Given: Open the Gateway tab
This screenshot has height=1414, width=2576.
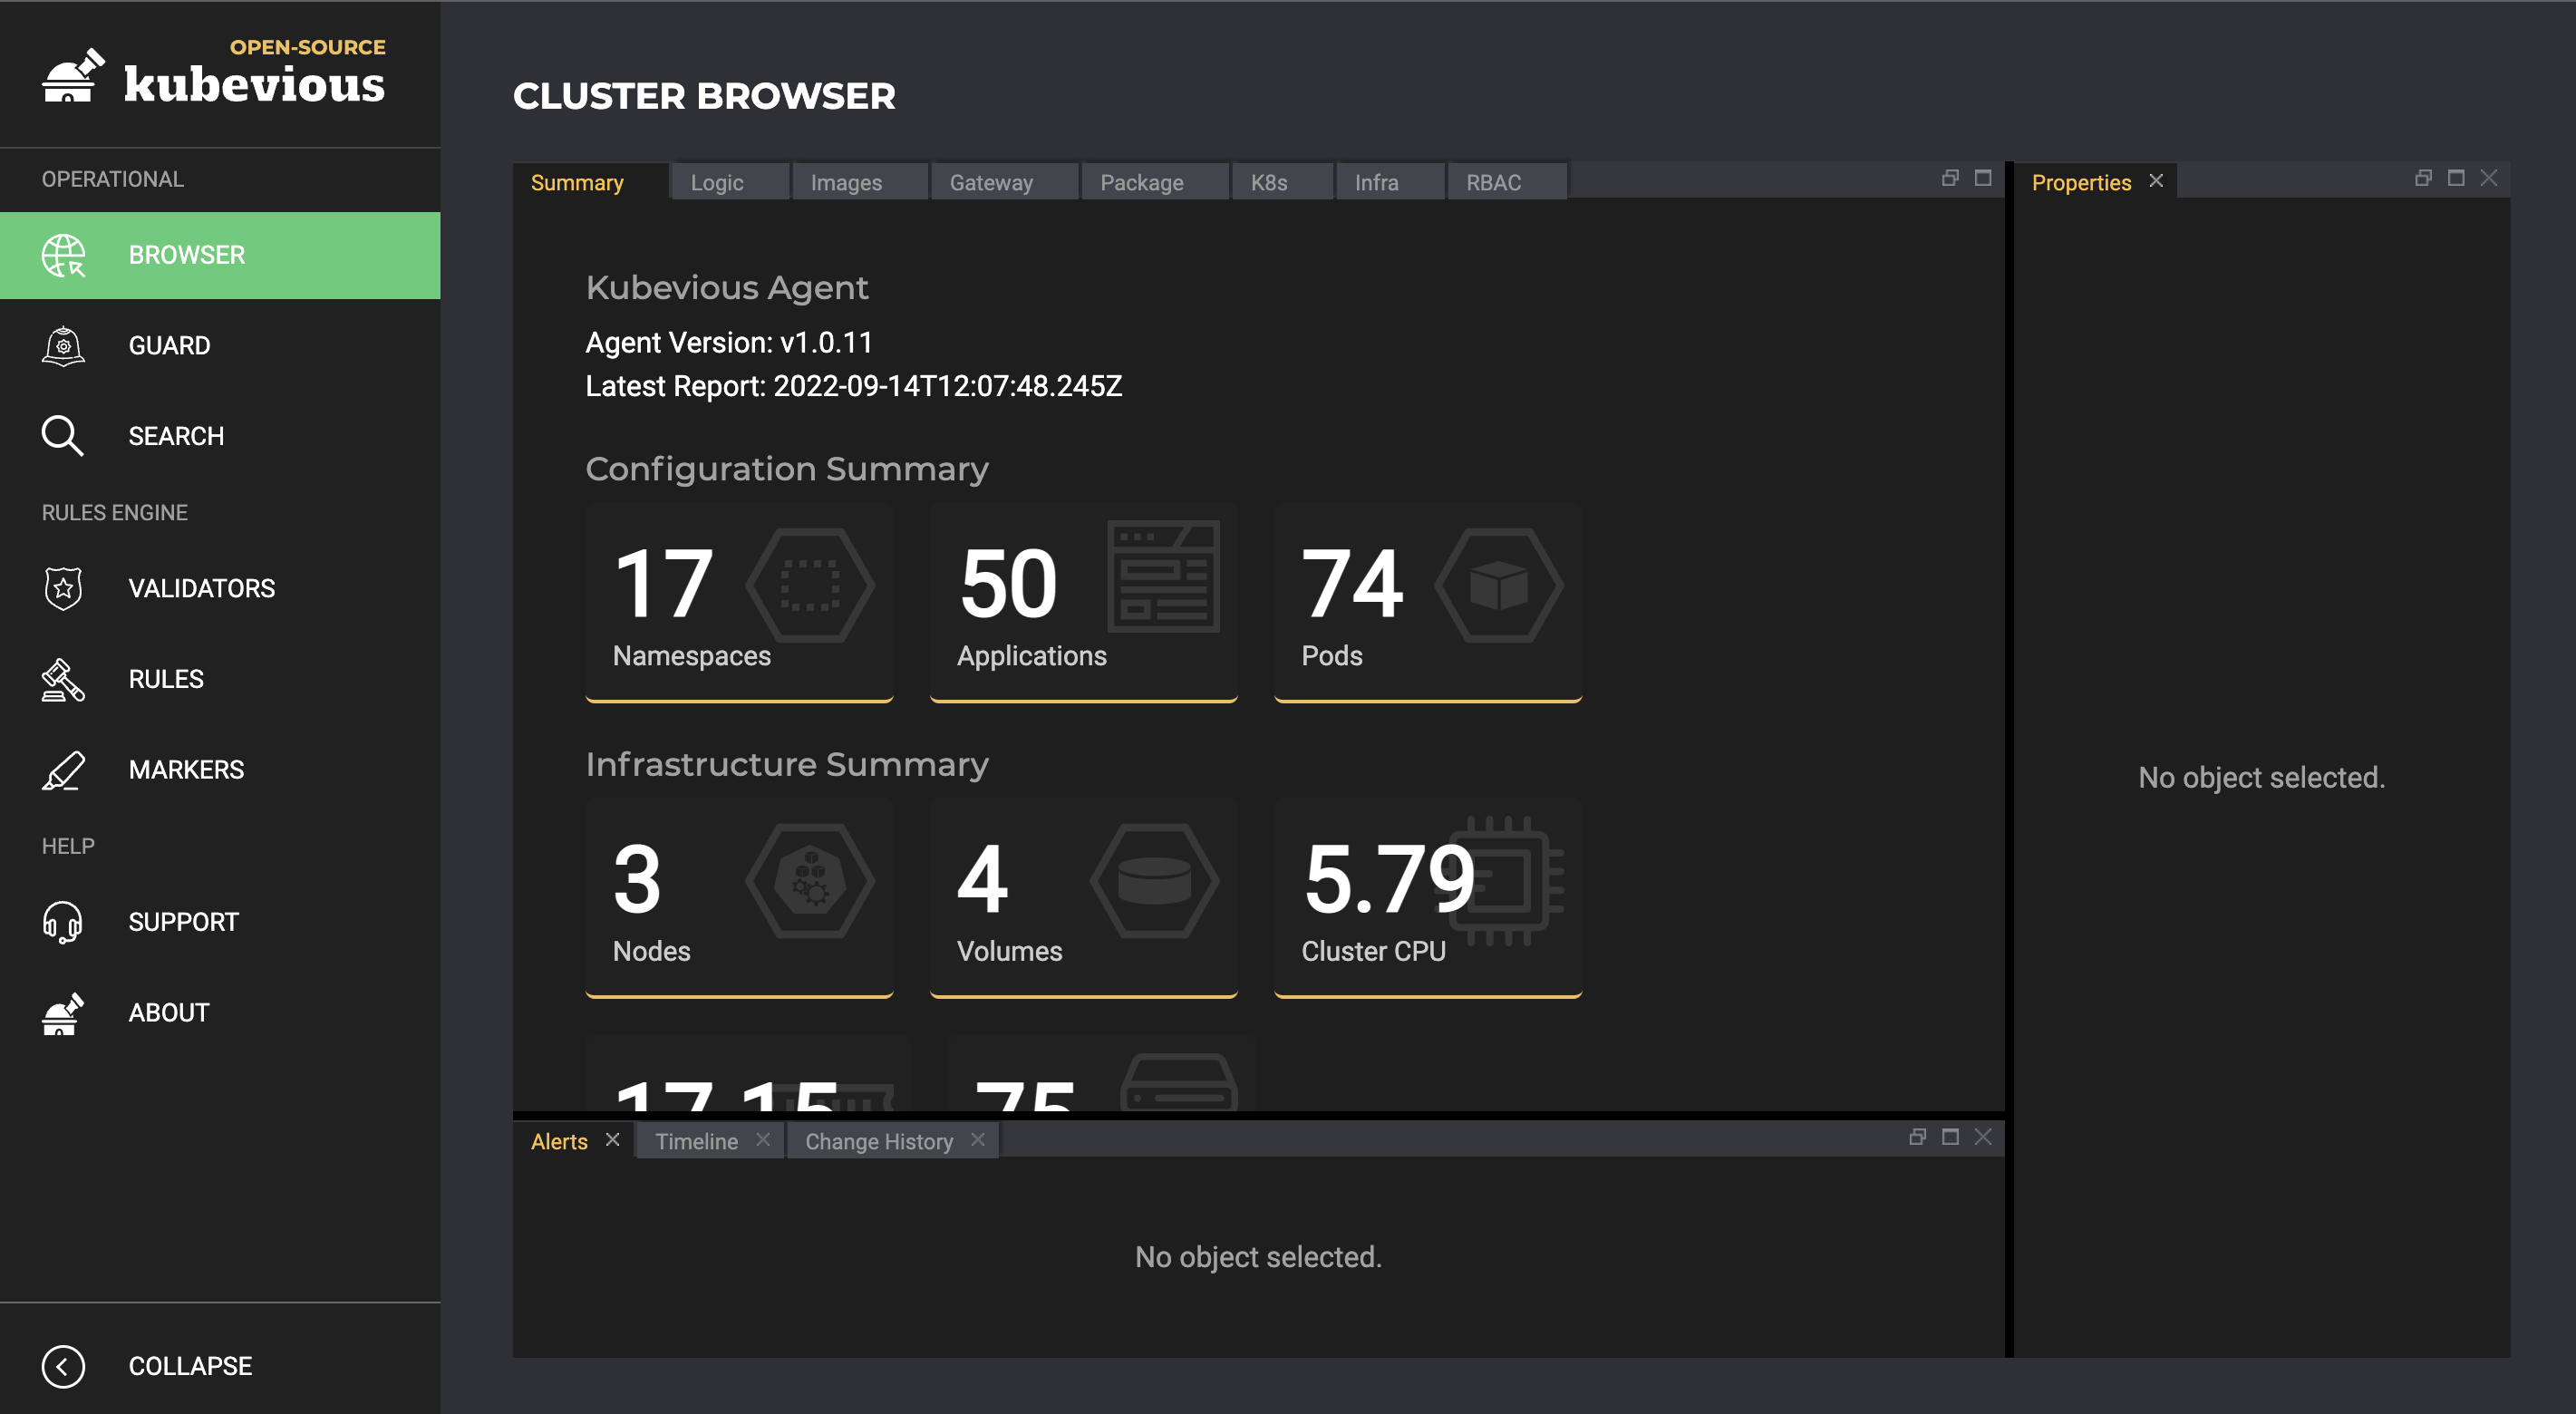Looking at the screenshot, I should (1005, 182).
